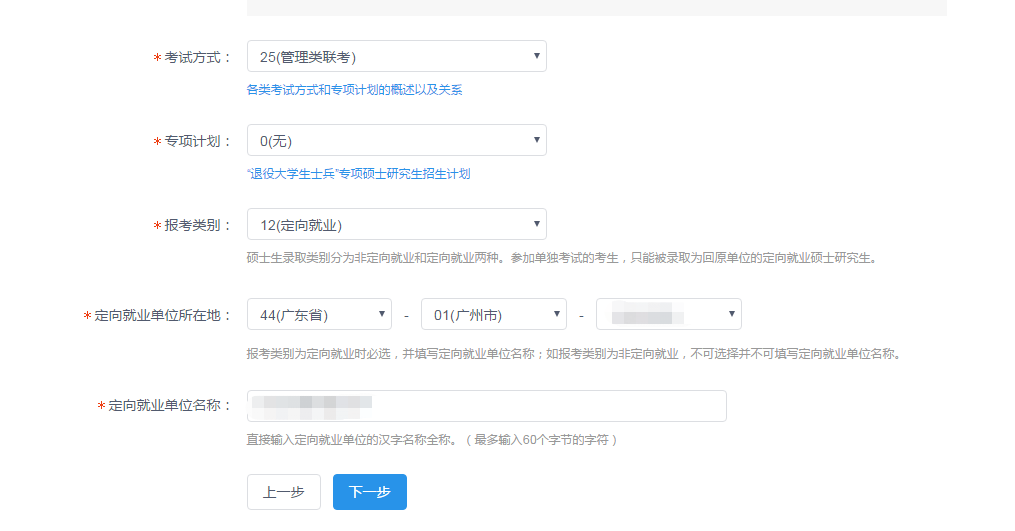Open the 各类考试方式和专项计划的概述以及关系 link

(x=354, y=90)
